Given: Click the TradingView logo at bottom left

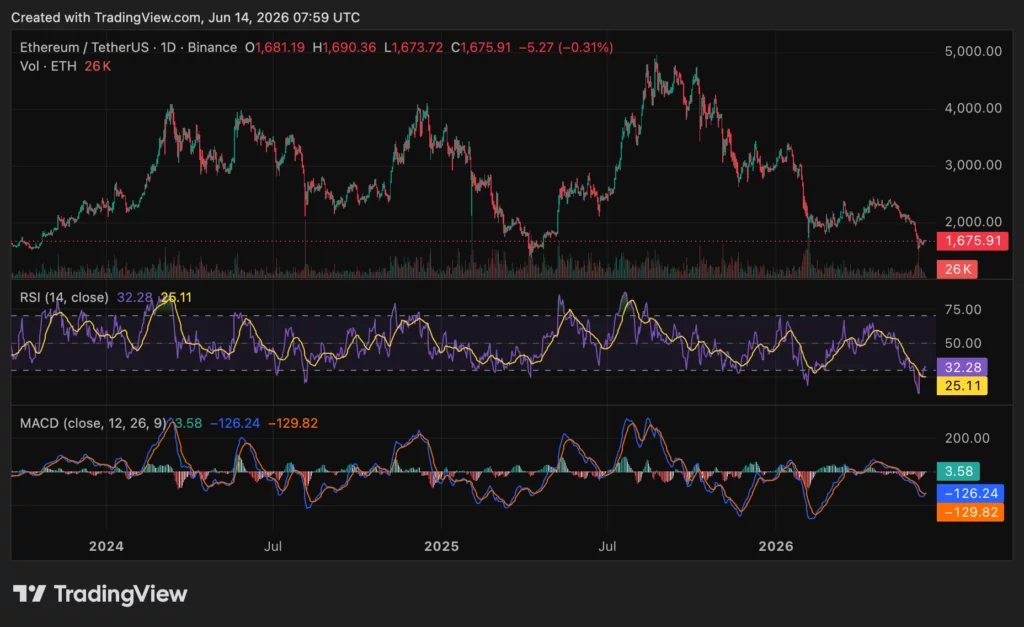Looking at the screenshot, I should 100,594.
